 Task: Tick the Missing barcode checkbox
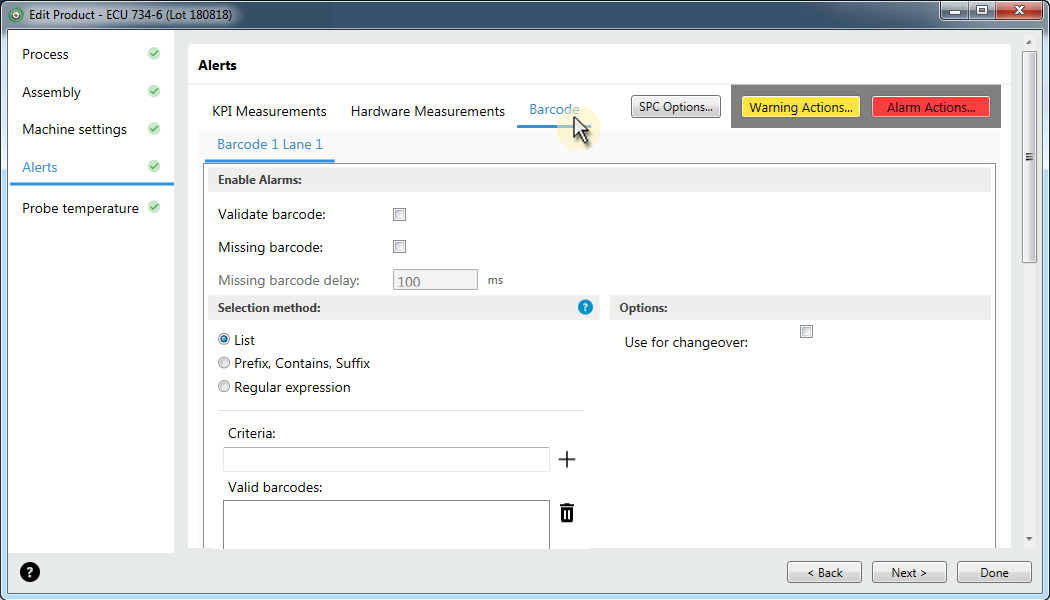point(400,246)
